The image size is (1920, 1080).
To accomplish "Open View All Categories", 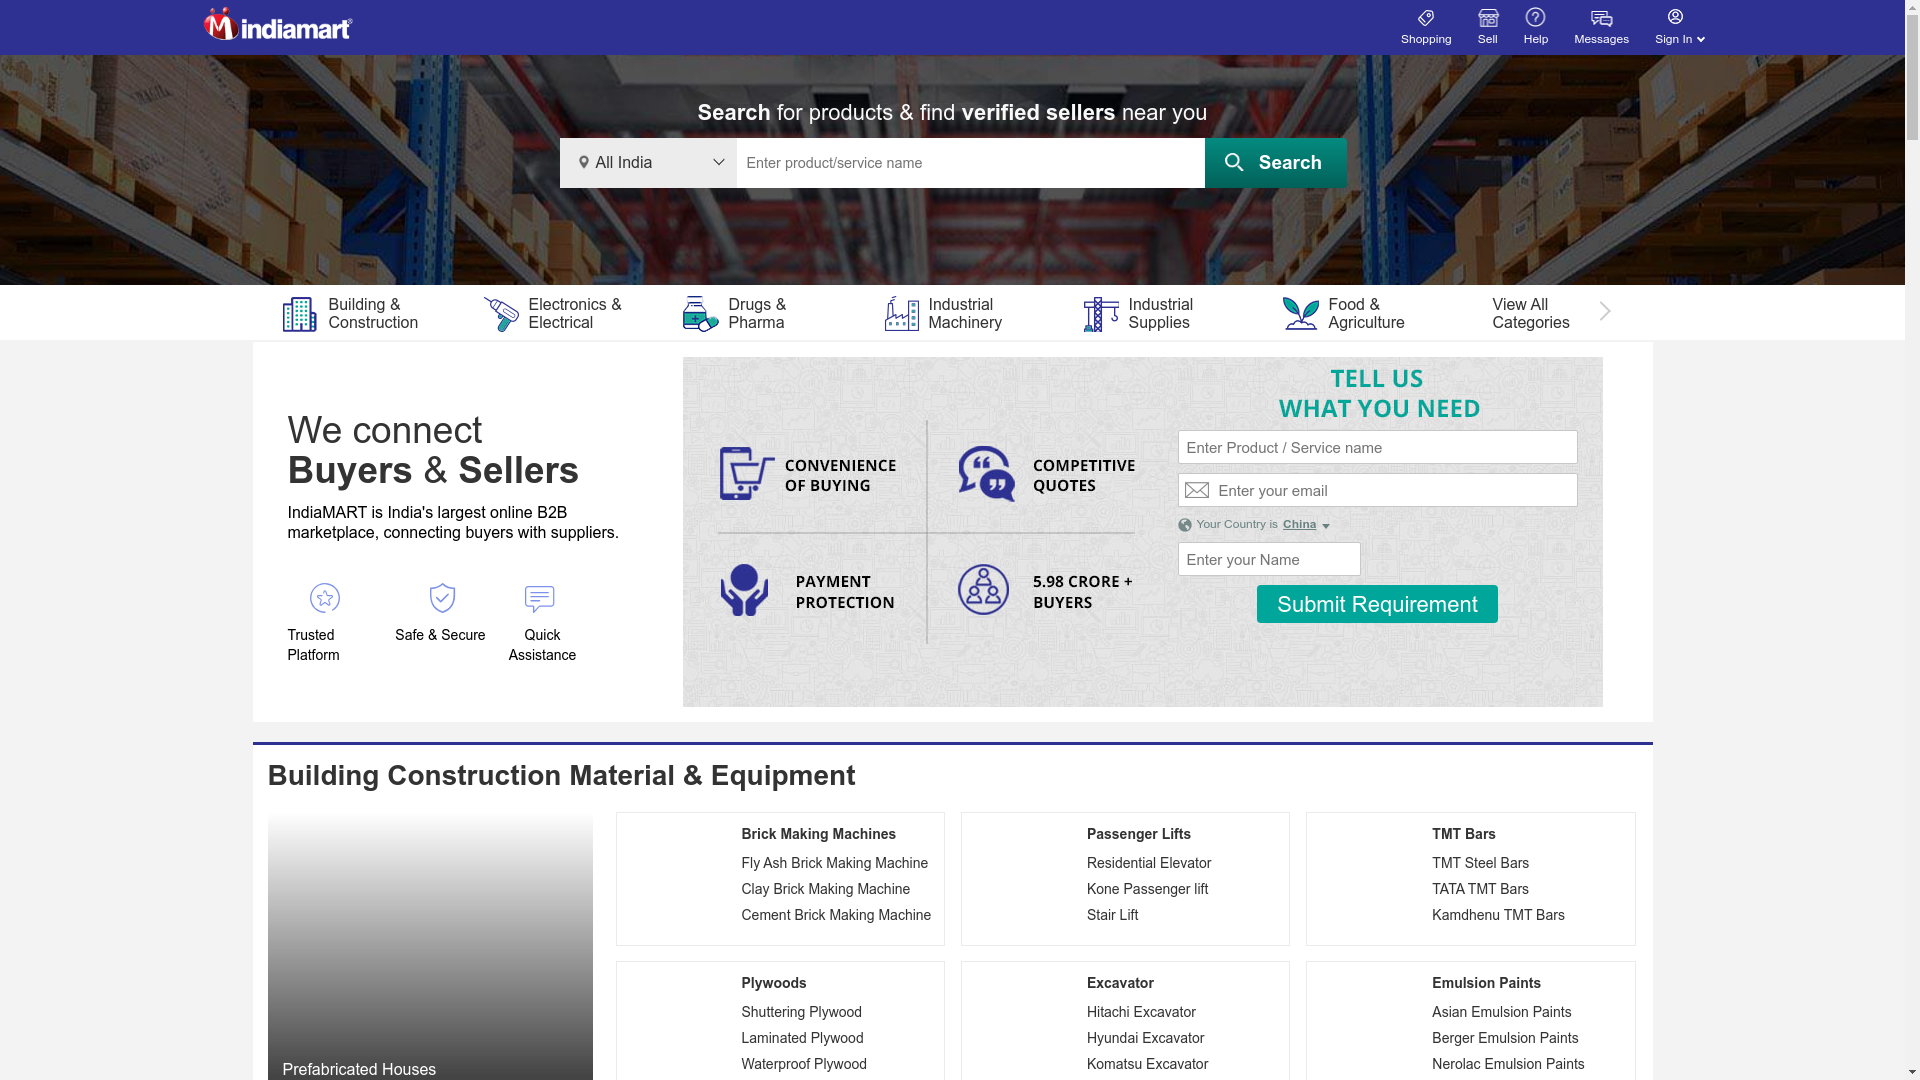I will pos(1531,314).
